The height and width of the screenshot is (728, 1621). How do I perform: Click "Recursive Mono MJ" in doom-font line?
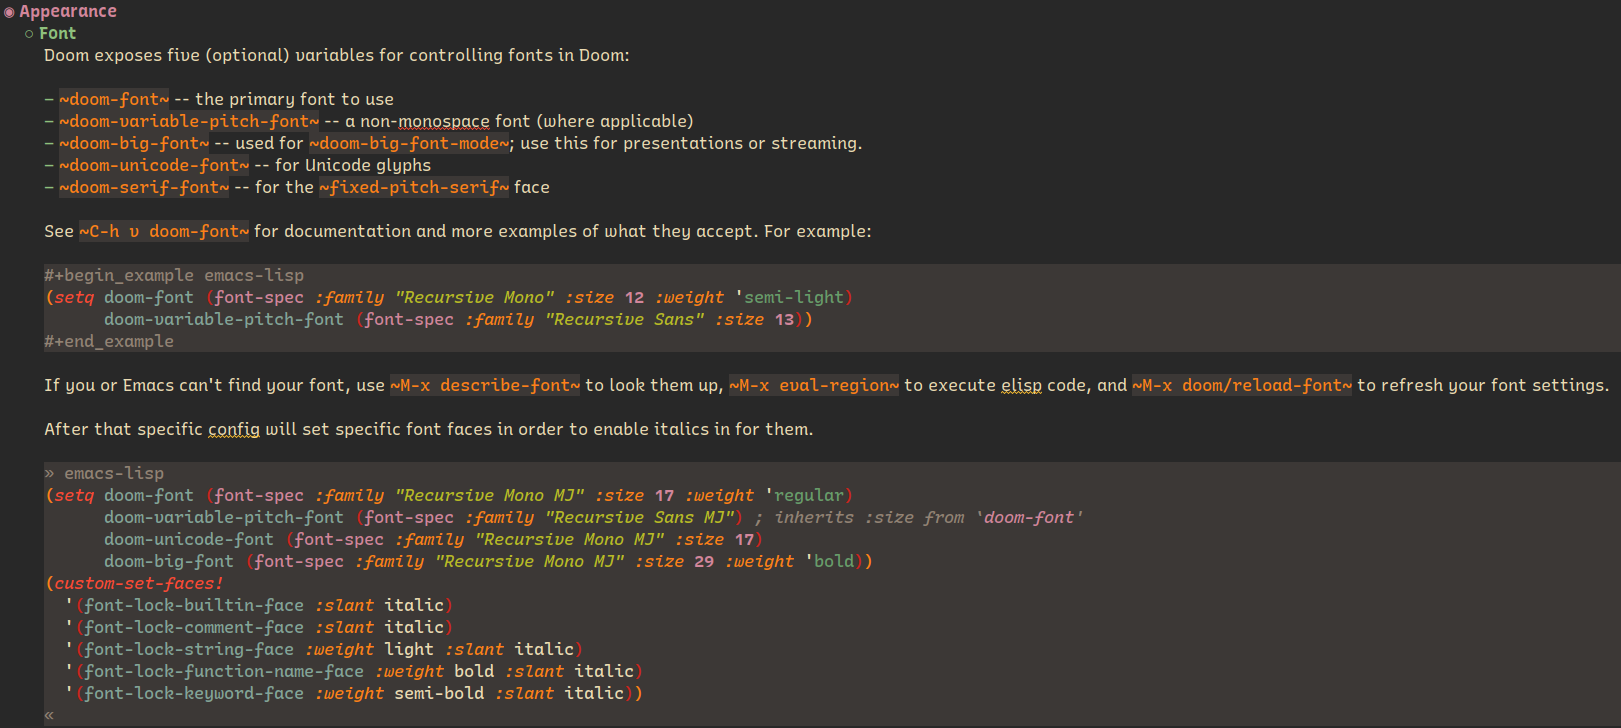point(490,495)
